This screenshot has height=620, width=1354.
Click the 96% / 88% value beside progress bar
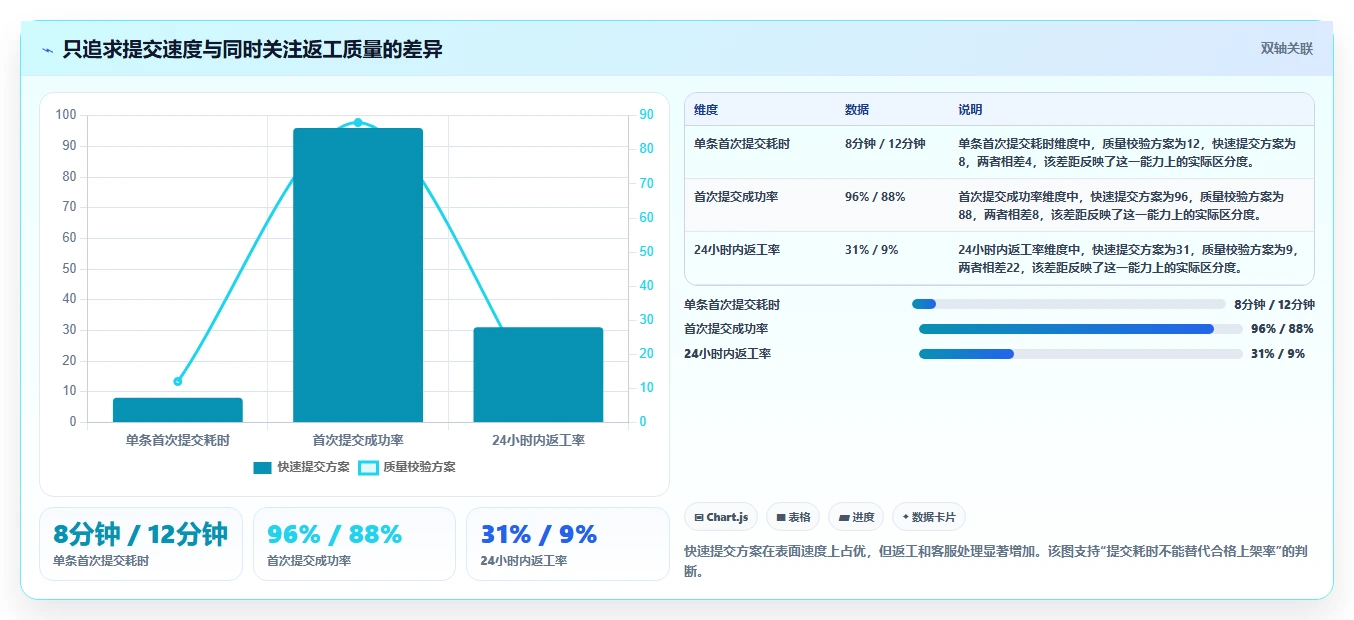pos(1282,329)
